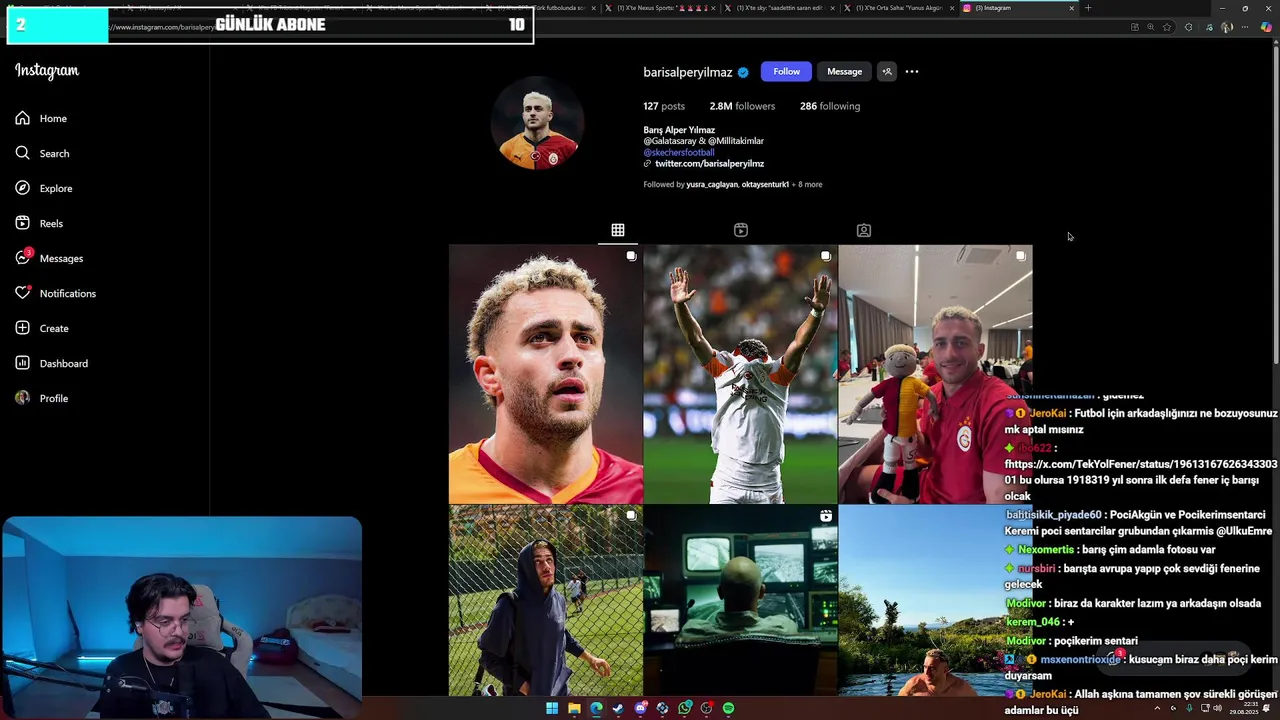Open the three-dot profile options menu

tap(912, 71)
